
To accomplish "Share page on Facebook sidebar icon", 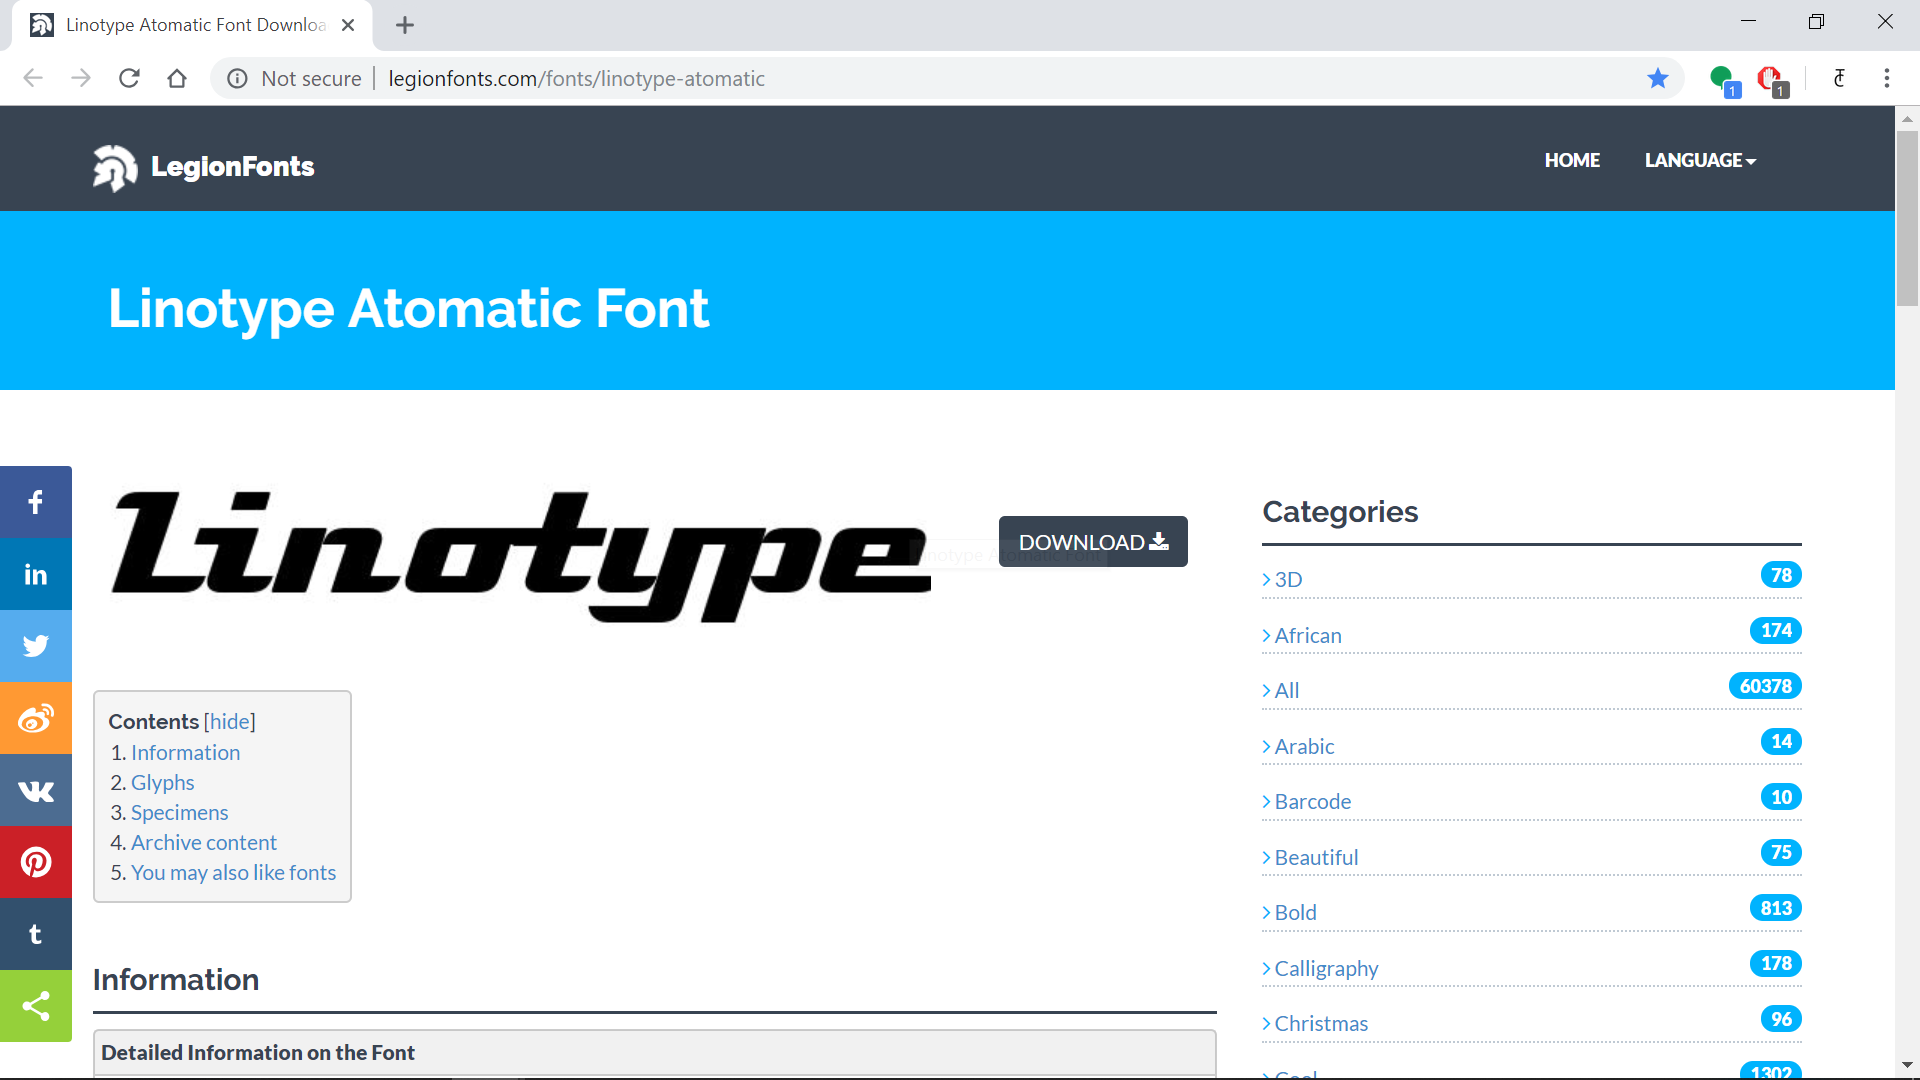I will coord(36,502).
